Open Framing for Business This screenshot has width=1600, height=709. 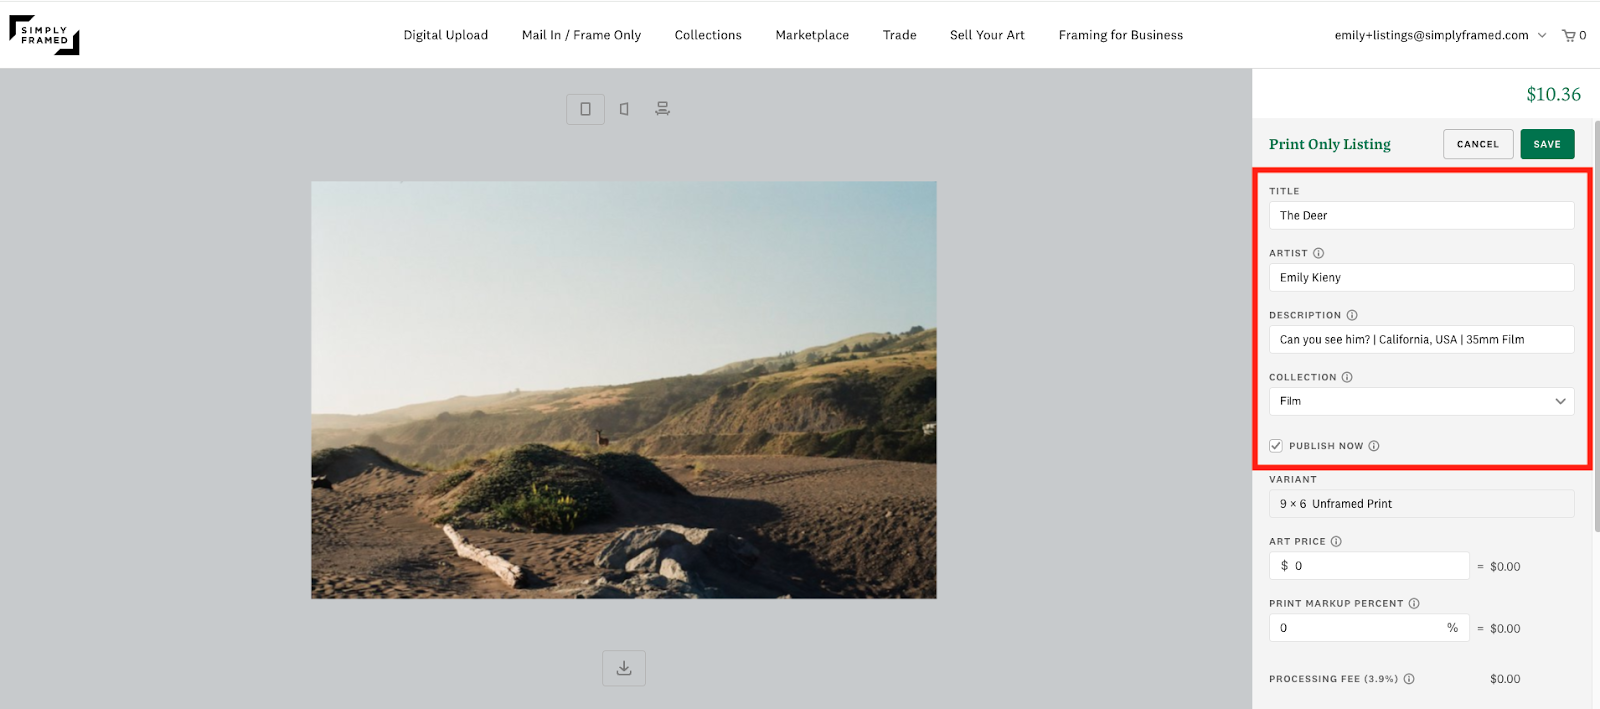(1121, 35)
